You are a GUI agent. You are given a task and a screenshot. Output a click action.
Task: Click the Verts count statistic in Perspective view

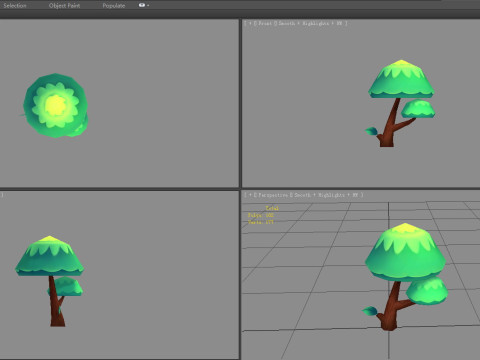(261, 222)
